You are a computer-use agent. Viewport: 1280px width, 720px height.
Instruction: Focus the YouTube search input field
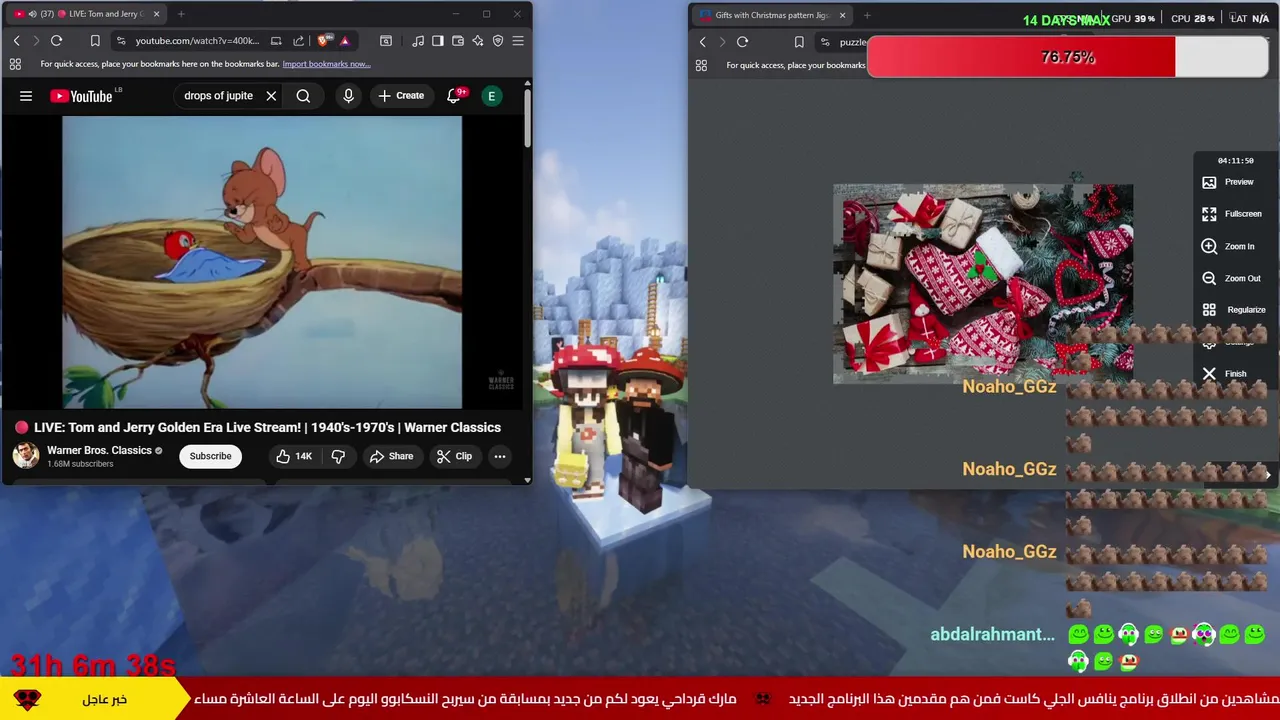point(219,96)
